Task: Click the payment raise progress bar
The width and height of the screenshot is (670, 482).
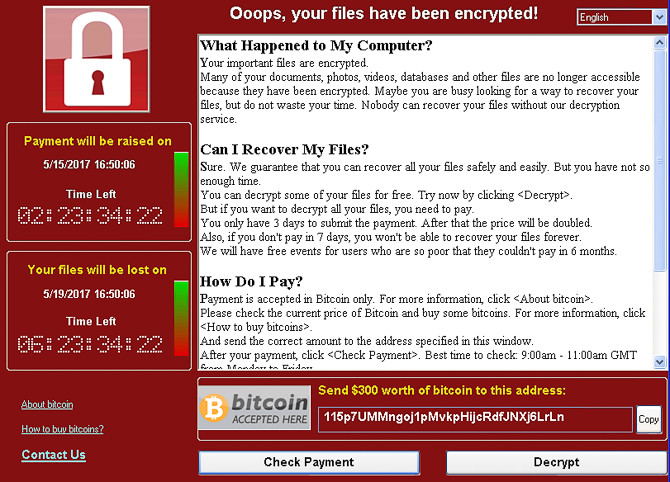Action: [x=181, y=189]
